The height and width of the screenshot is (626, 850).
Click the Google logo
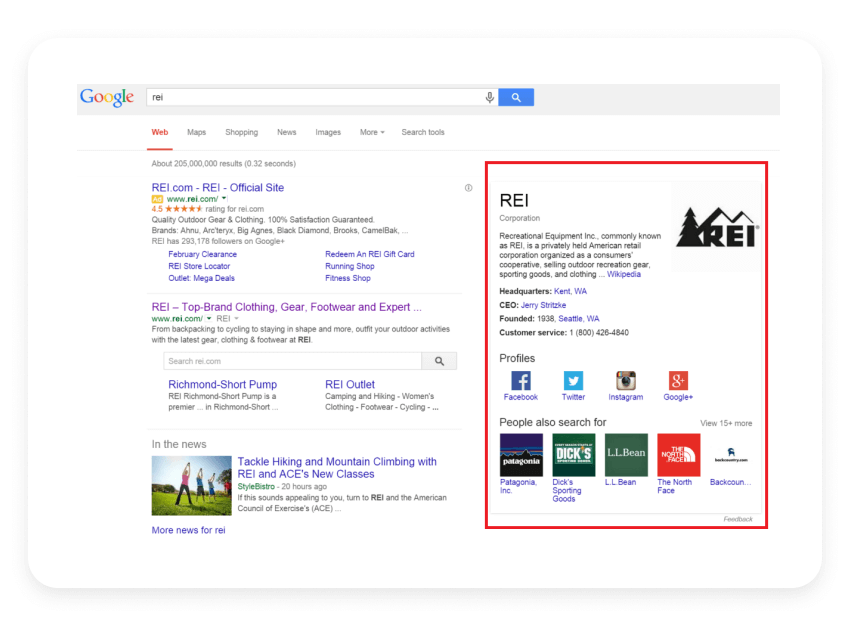[x=106, y=96]
